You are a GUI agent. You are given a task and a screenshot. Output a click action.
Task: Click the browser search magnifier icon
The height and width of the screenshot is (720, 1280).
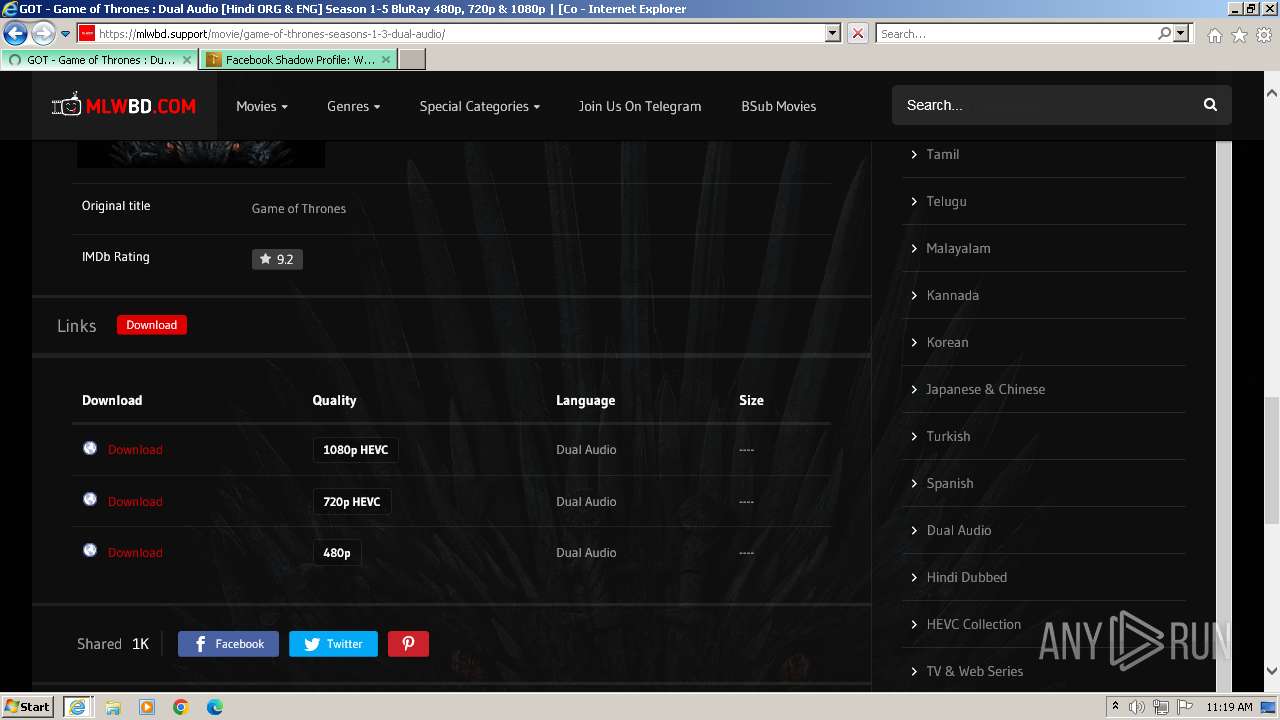point(1164,34)
